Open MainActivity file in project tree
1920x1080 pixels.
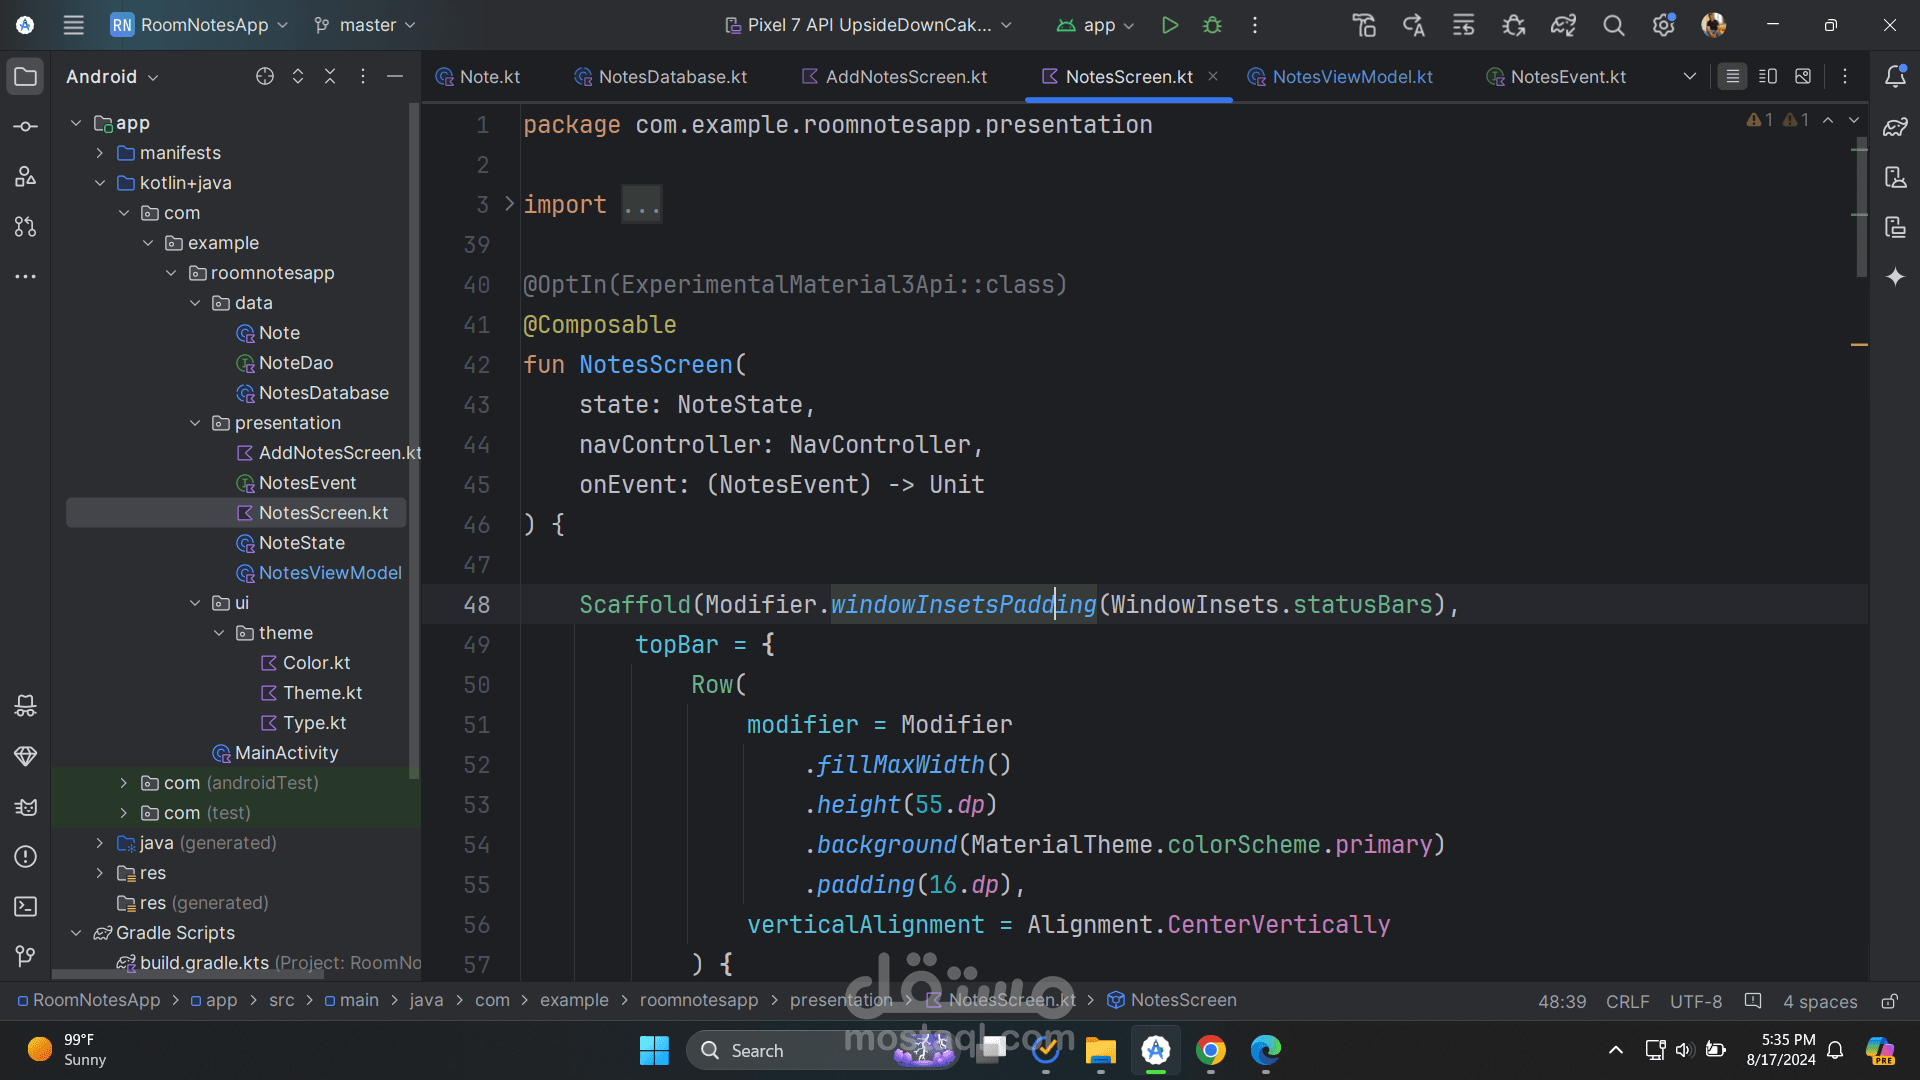coord(286,753)
